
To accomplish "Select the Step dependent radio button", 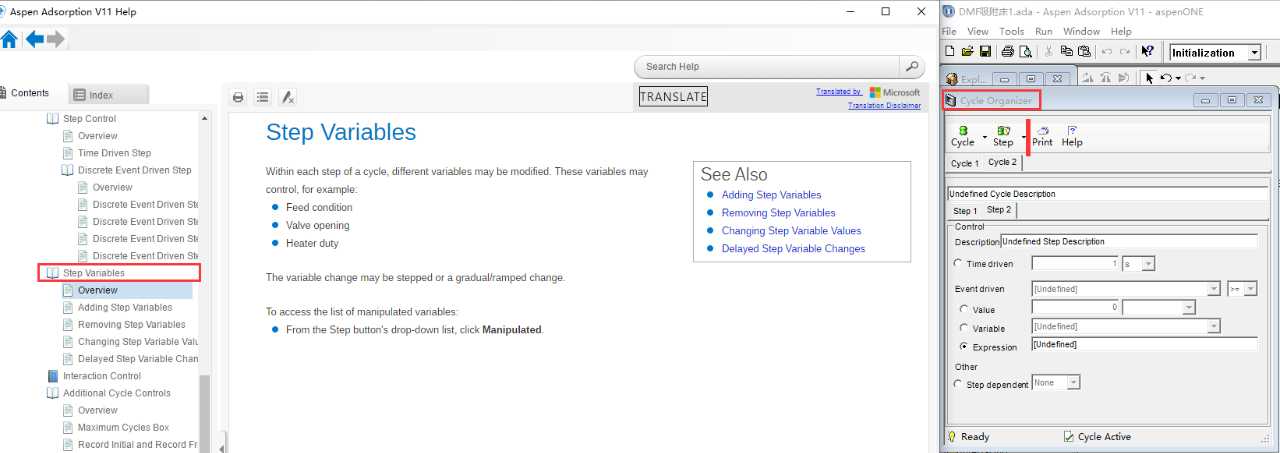I will tap(959, 384).
